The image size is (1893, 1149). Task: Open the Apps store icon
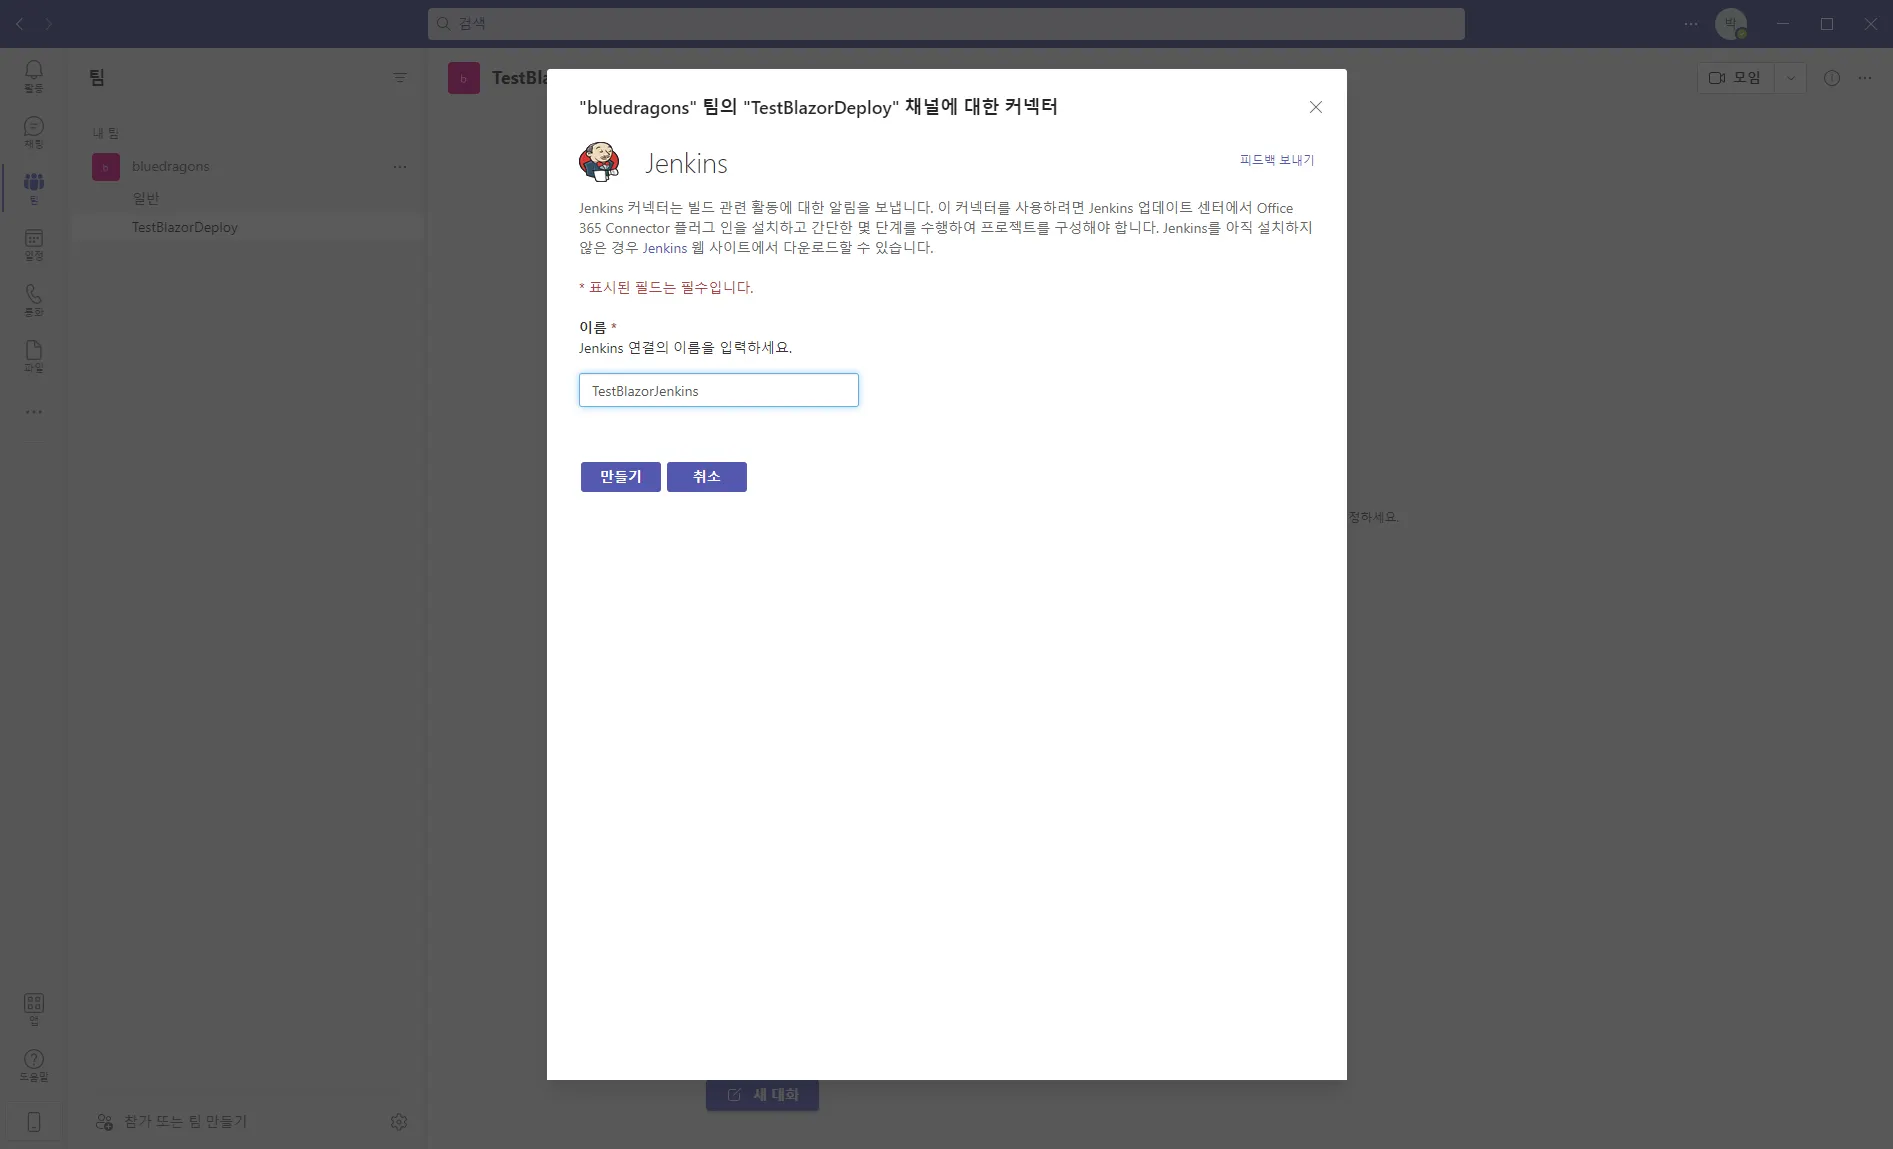pos(34,1009)
